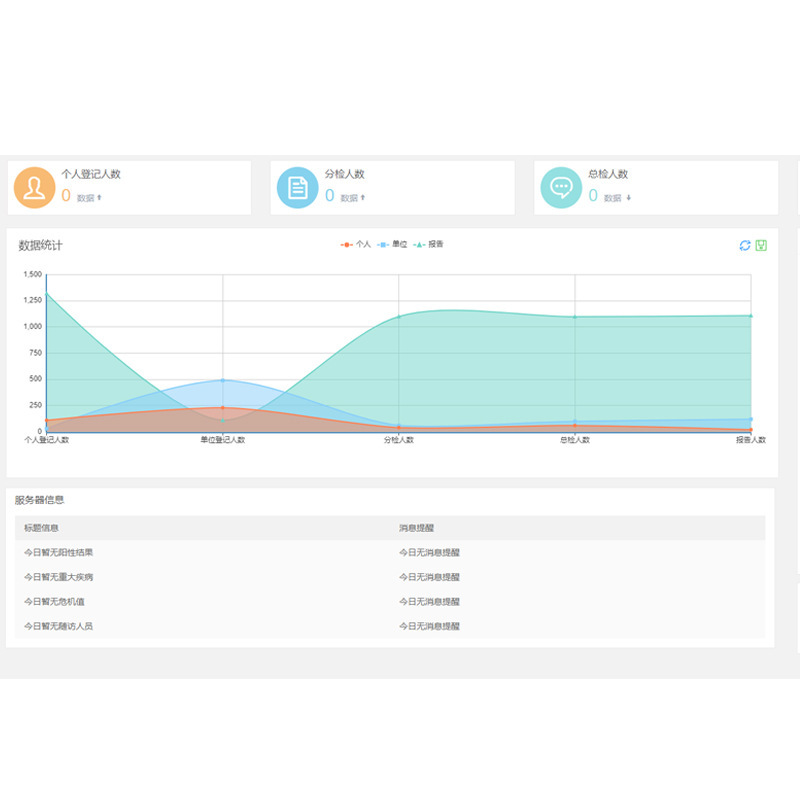Click the teal chat bubble icon for 总检人数
This screenshot has width=800, height=800.
561,188
